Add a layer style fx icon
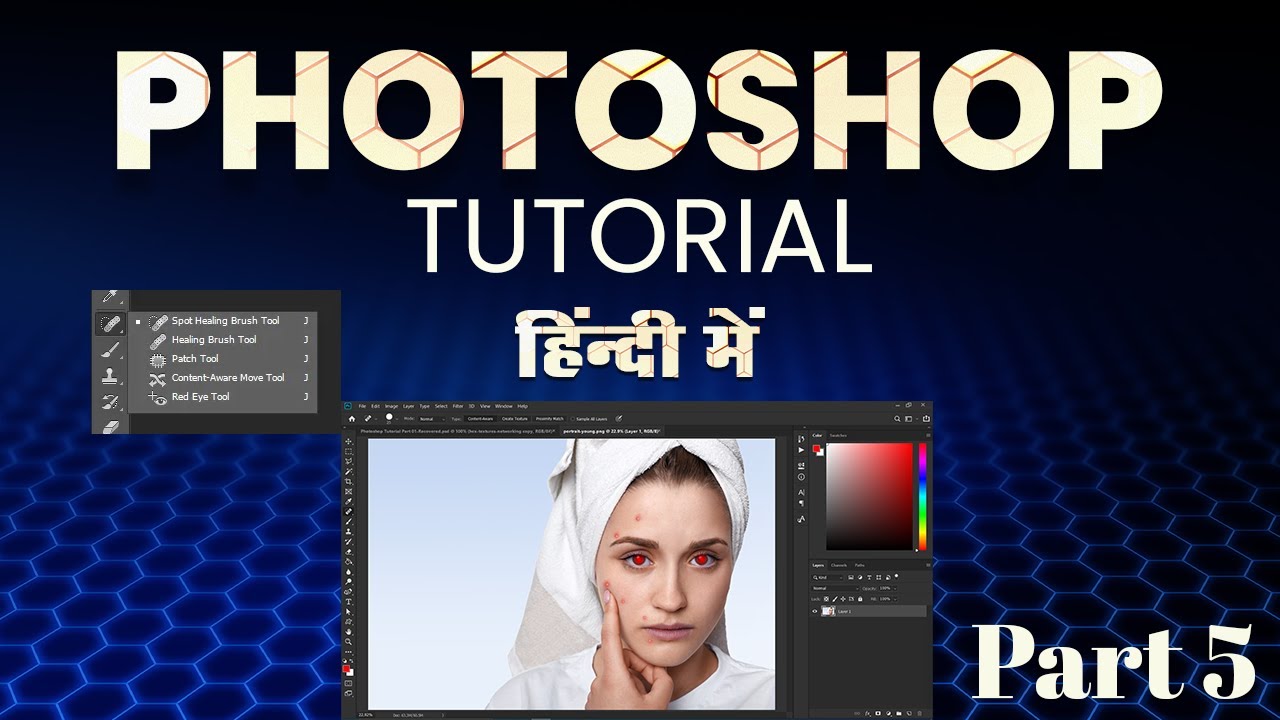 [x=868, y=713]
